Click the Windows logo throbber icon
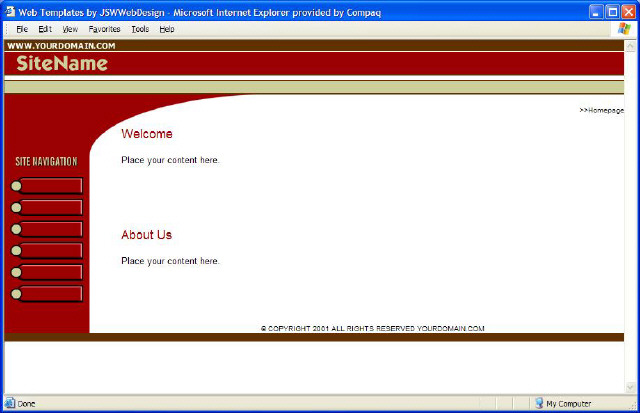Viewport: 640px width, 413px height. [x=625, y=29]
